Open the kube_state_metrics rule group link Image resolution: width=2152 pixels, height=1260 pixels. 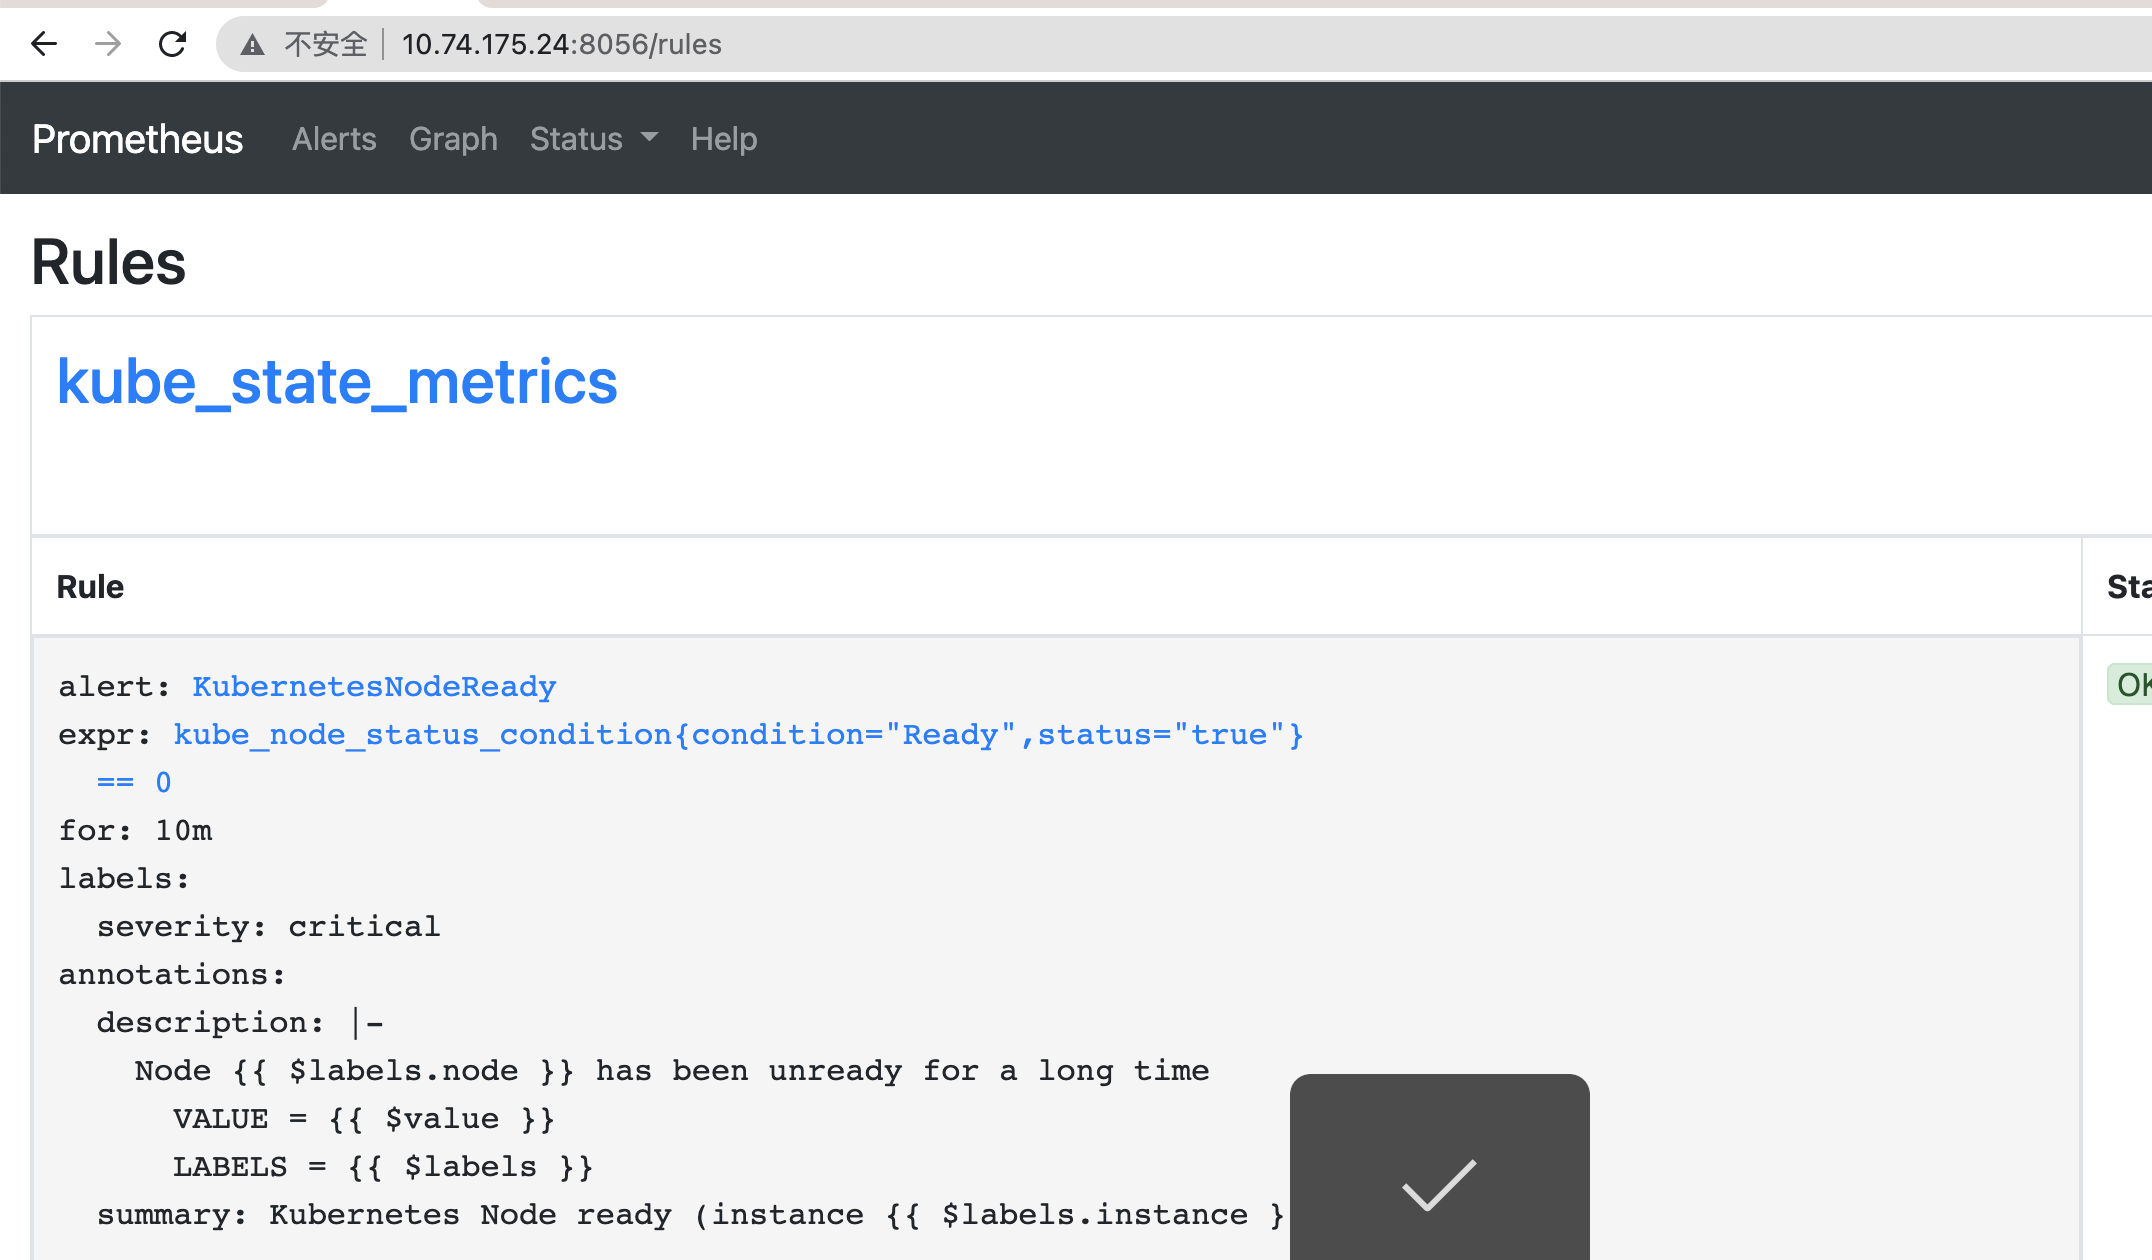pos(337,382)
